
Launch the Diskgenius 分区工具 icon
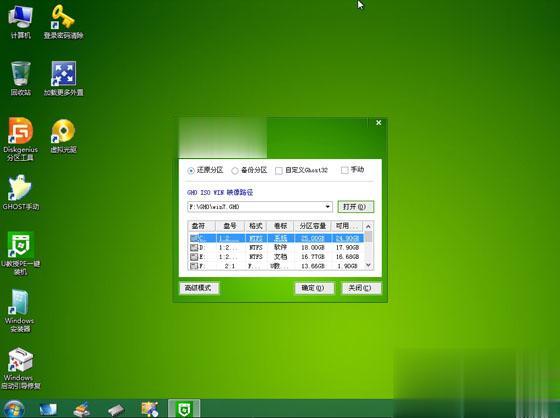[20, 139]
